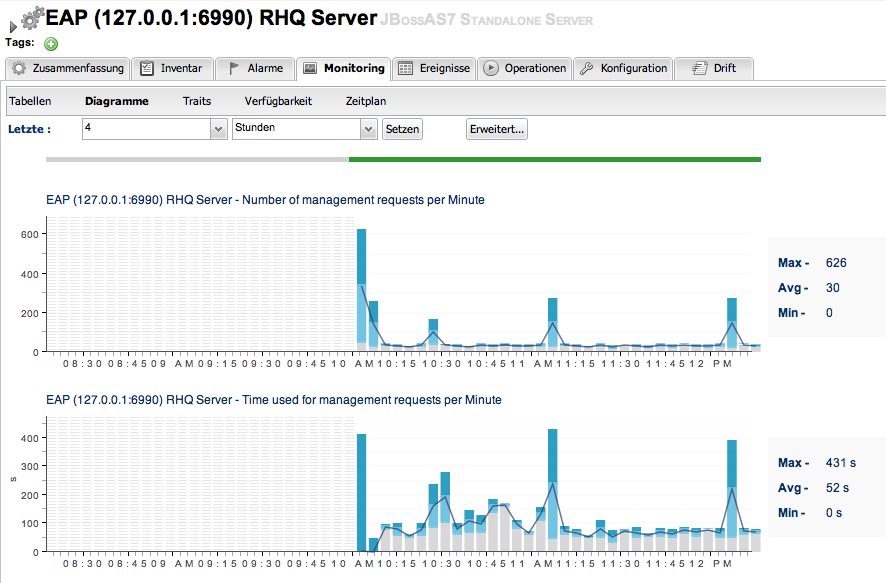Screen dimensions: 886x583
Task: Open the Verfügbarkeit subtab
Action: click(x=278, y=101)
